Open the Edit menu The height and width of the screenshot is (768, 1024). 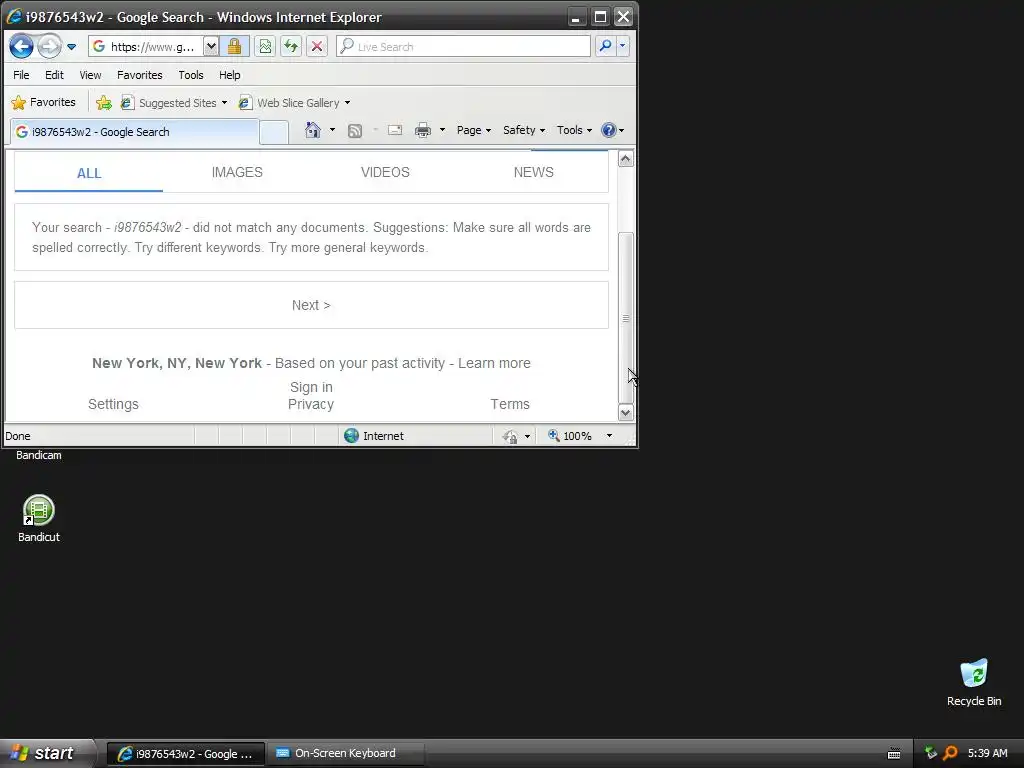54,75
